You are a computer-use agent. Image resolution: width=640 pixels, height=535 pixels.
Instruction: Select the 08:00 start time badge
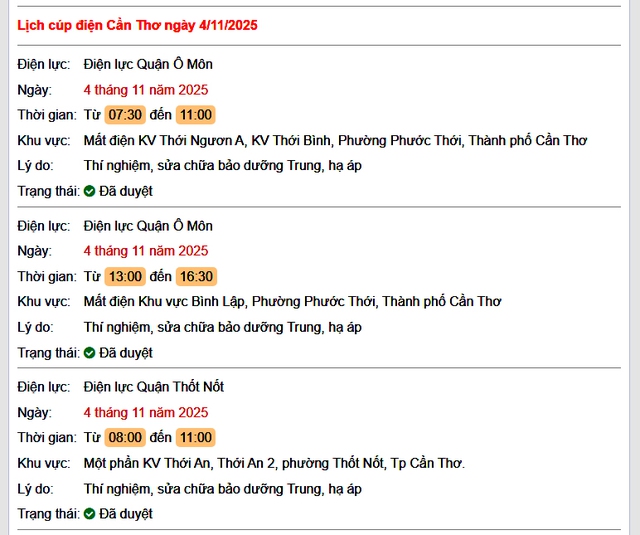point(125,438)
